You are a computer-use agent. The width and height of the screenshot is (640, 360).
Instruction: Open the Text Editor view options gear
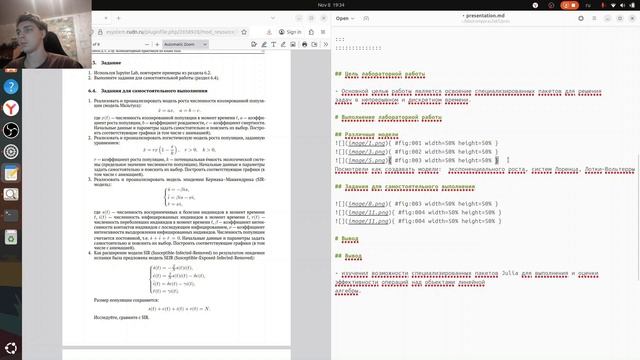point(581,18)
